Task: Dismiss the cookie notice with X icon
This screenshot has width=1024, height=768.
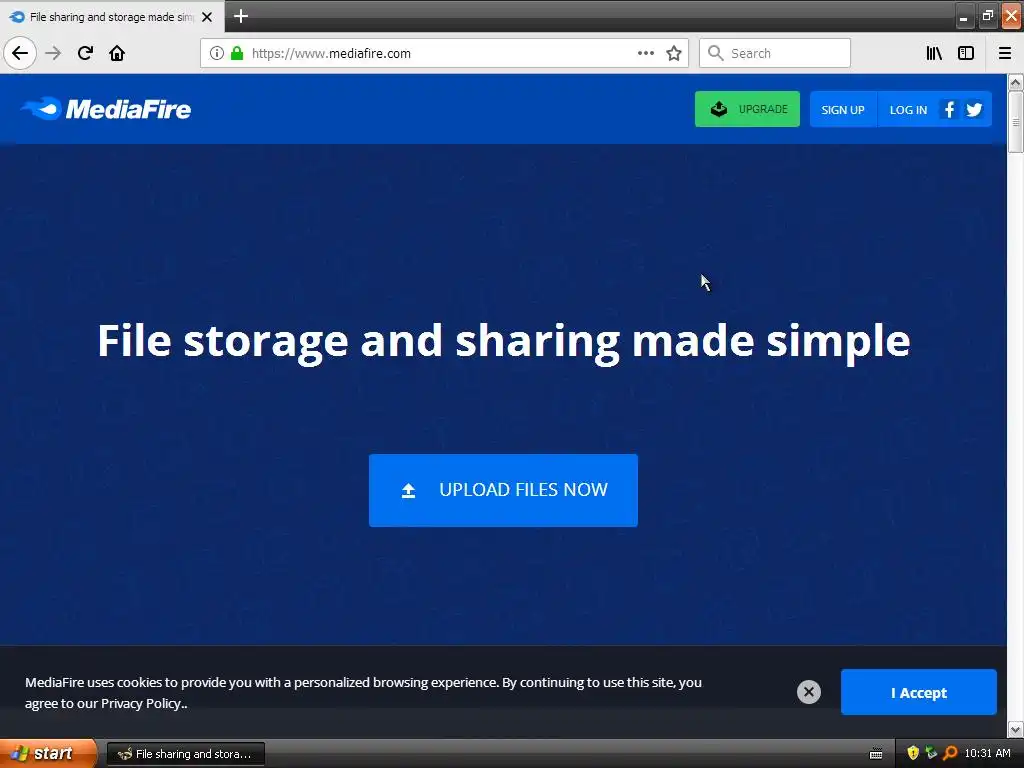Action: pos(808,692)
